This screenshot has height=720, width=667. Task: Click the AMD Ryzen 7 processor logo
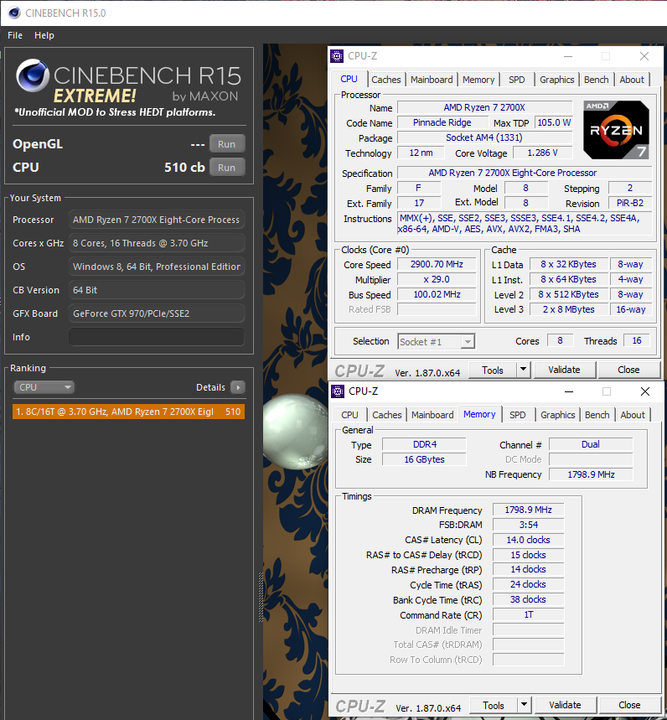(x=616, y=130)
